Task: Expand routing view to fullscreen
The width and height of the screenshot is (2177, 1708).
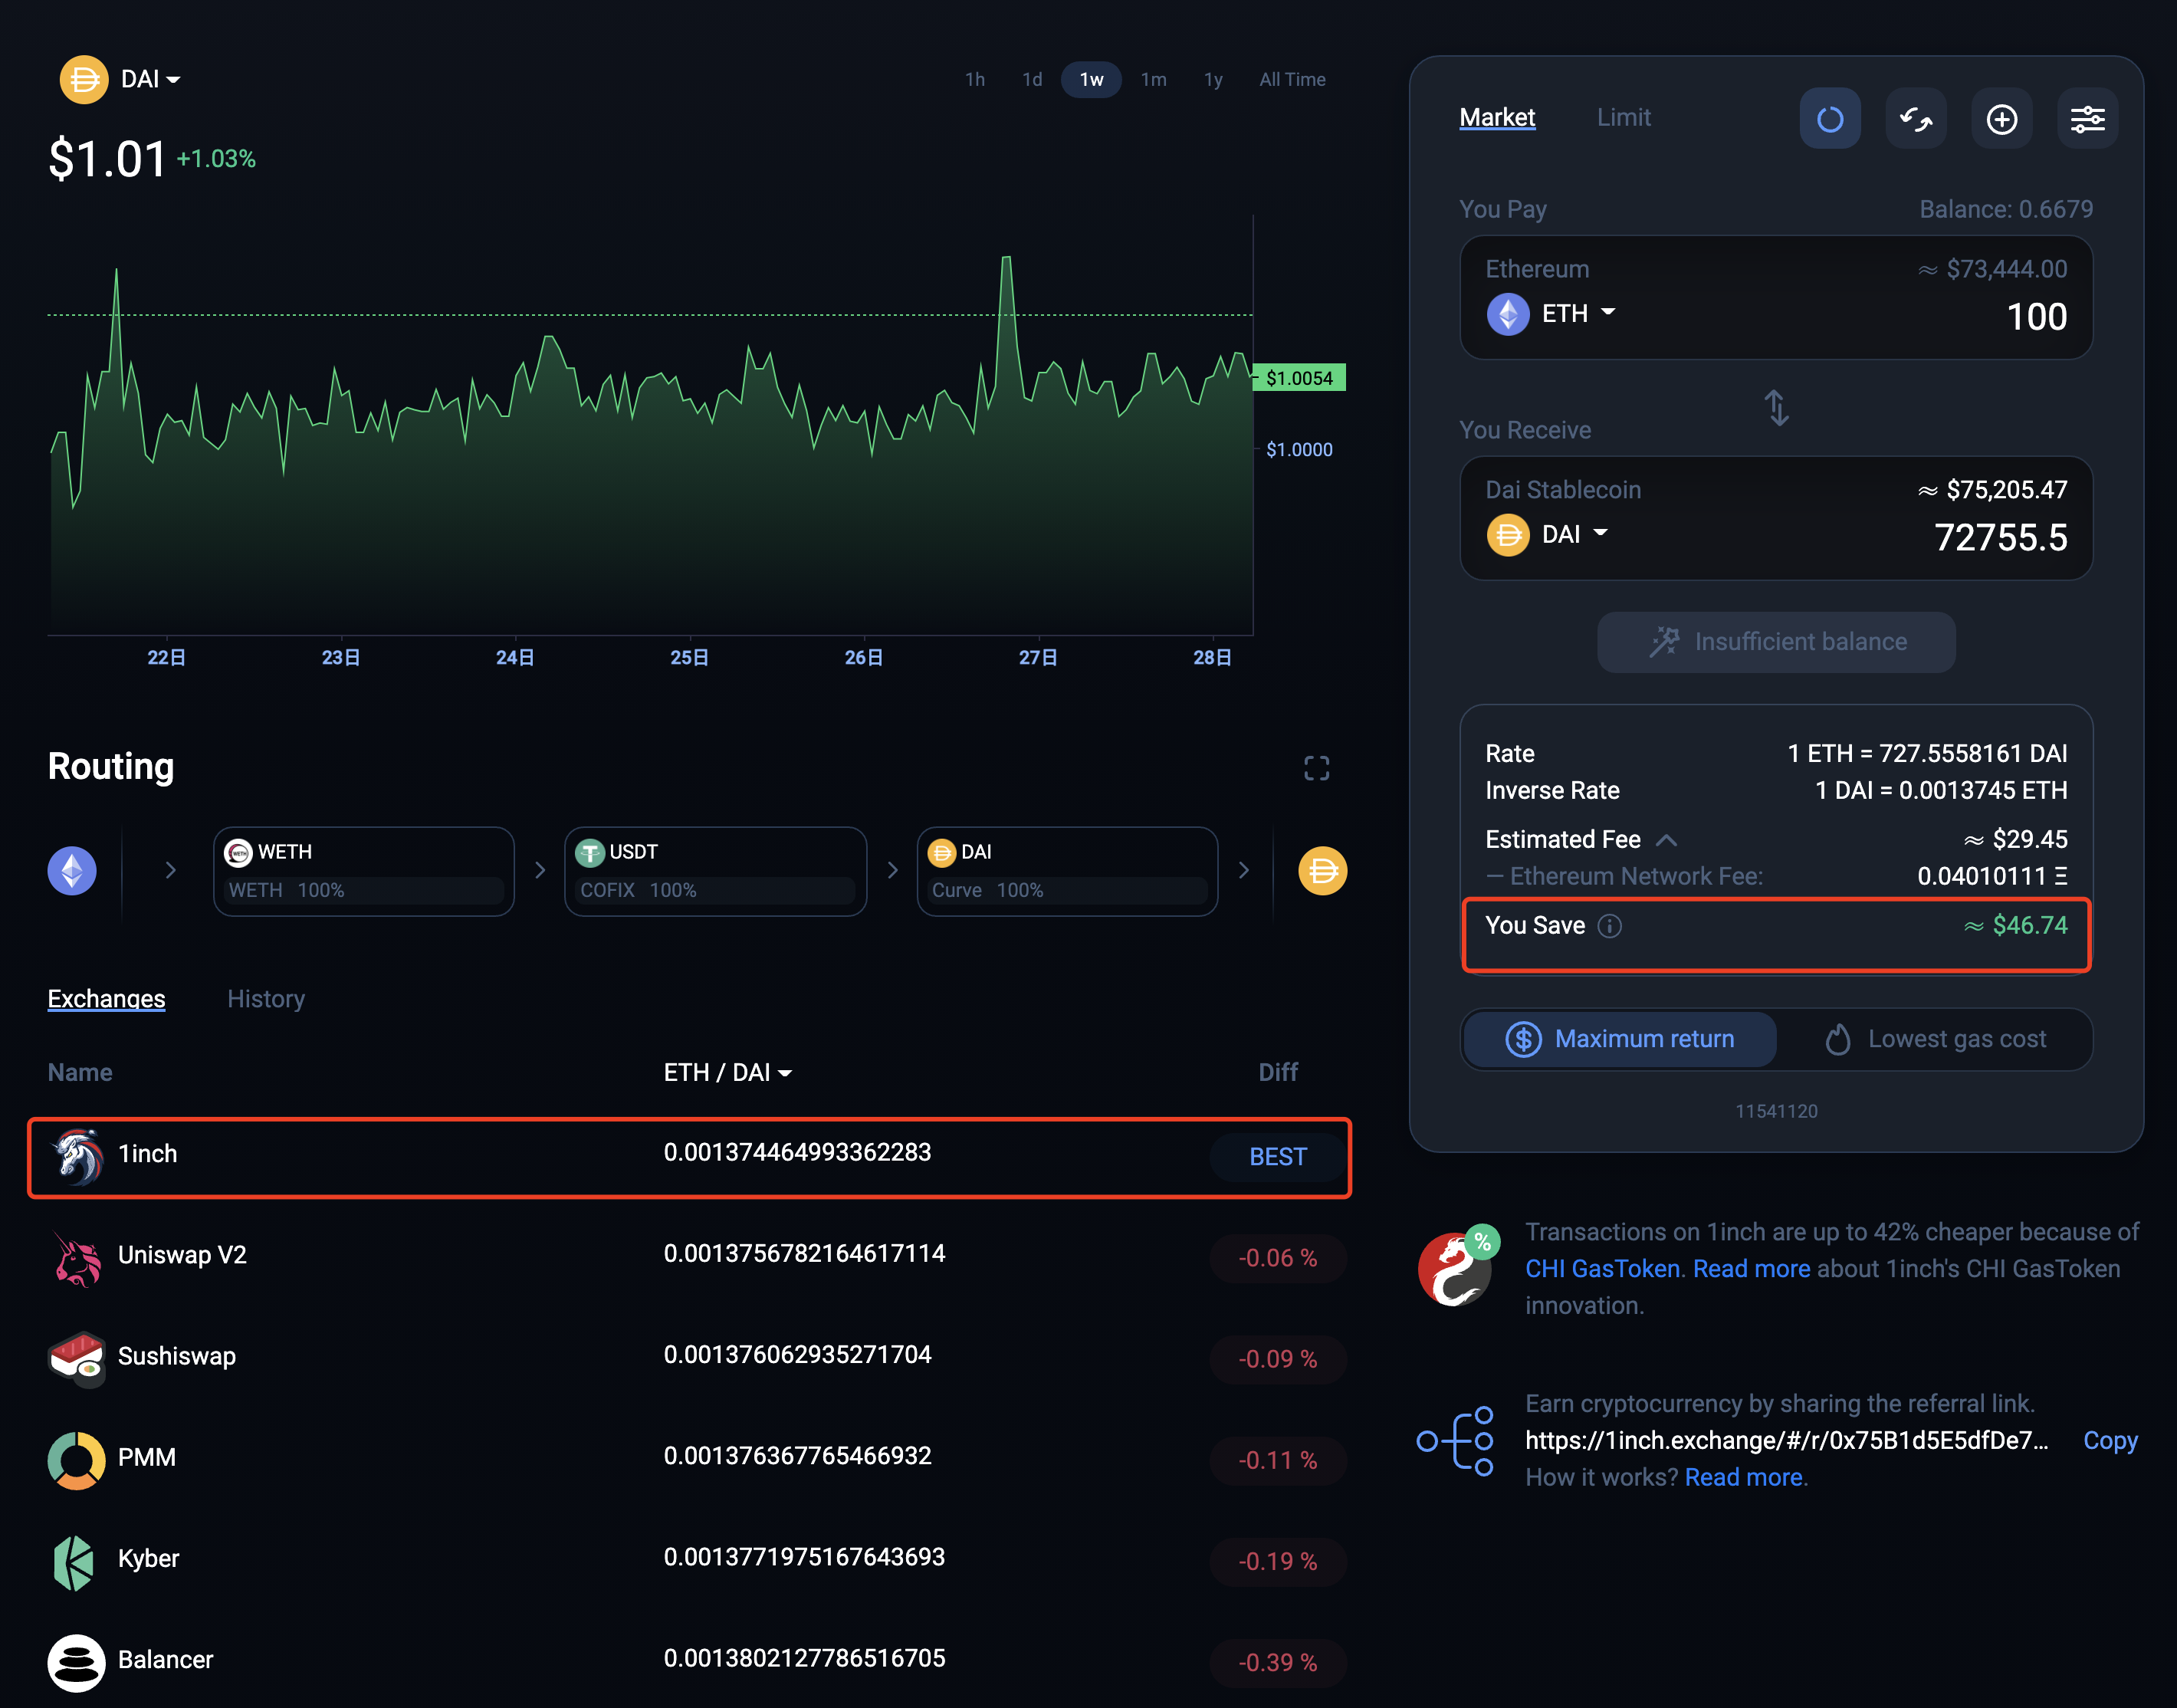Action: tap(1316, 768)
